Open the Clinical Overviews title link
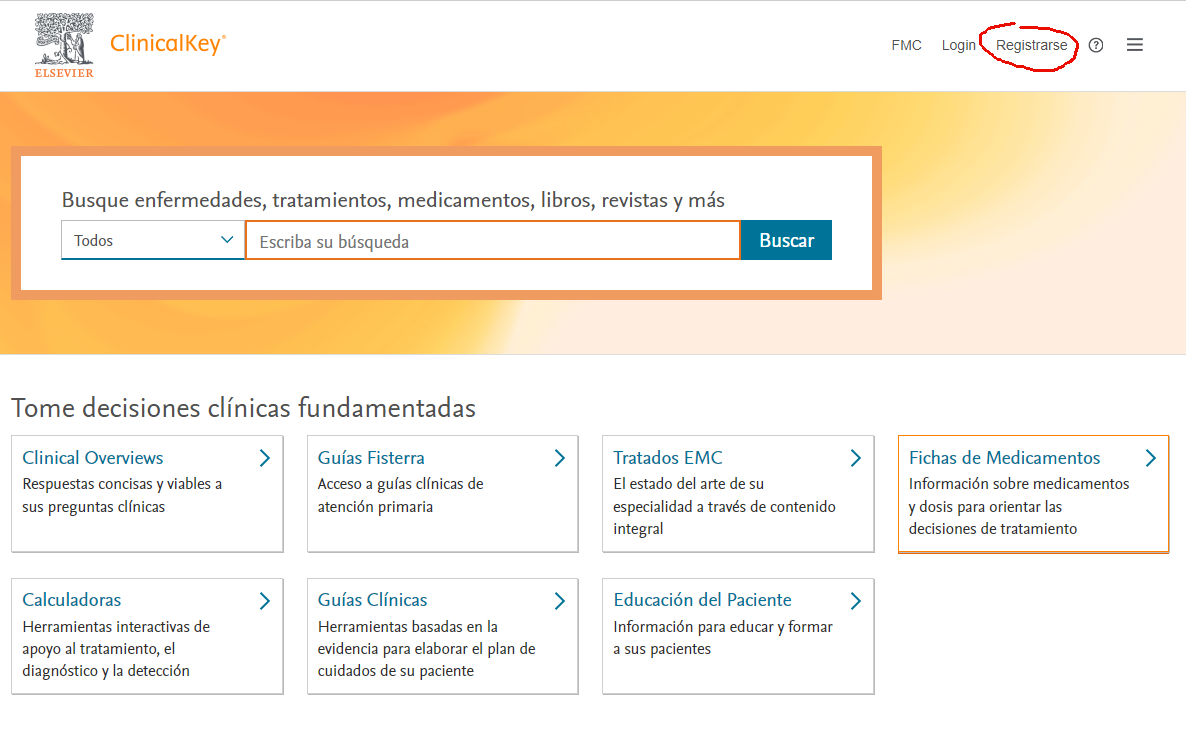Viewport: 1186px width, 735px height. pyautogui.click(x=93, y=458)
